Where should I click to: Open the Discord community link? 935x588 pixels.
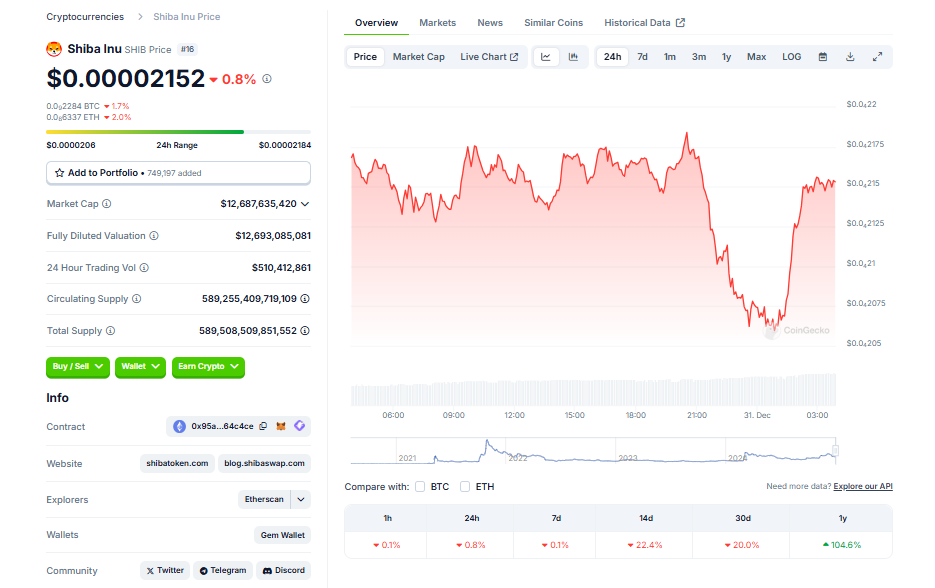click(284, 571)
